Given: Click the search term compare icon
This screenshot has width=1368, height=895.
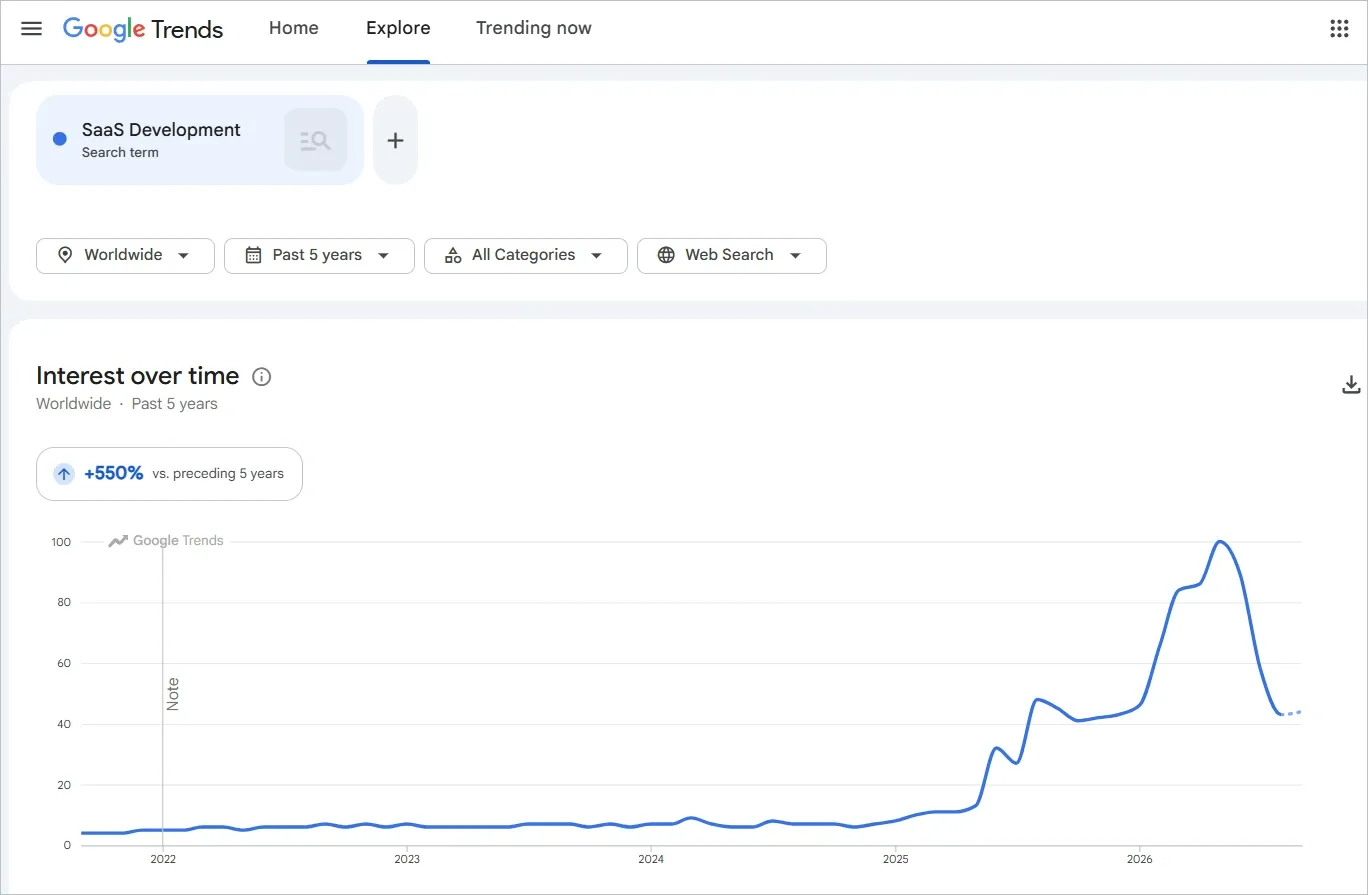Looking at the screenshot, I should (315, 140).
